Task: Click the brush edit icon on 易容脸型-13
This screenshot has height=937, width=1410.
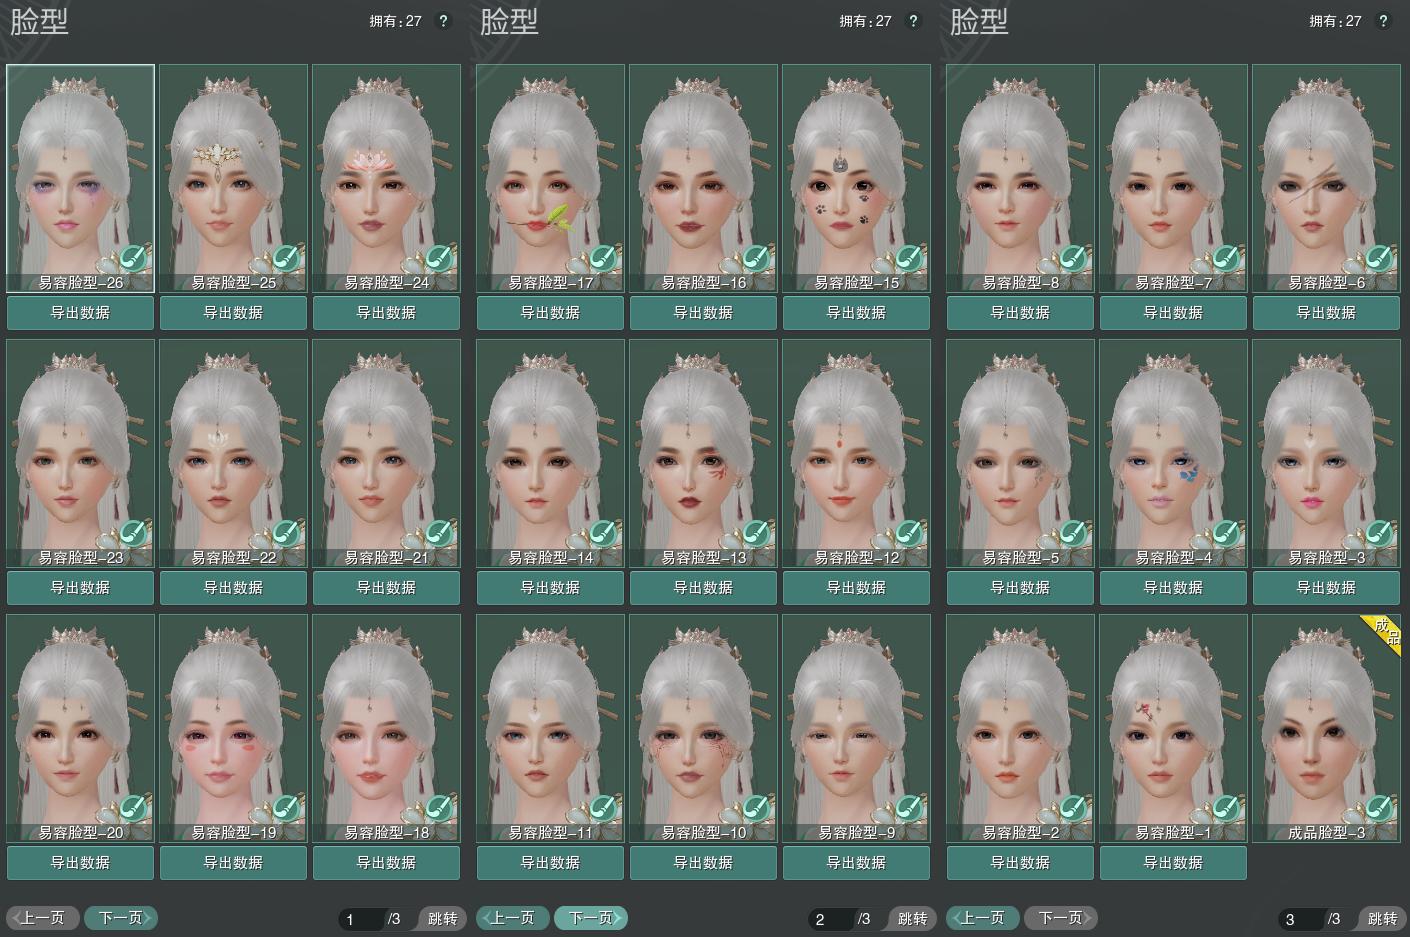Action: (756, 534)
